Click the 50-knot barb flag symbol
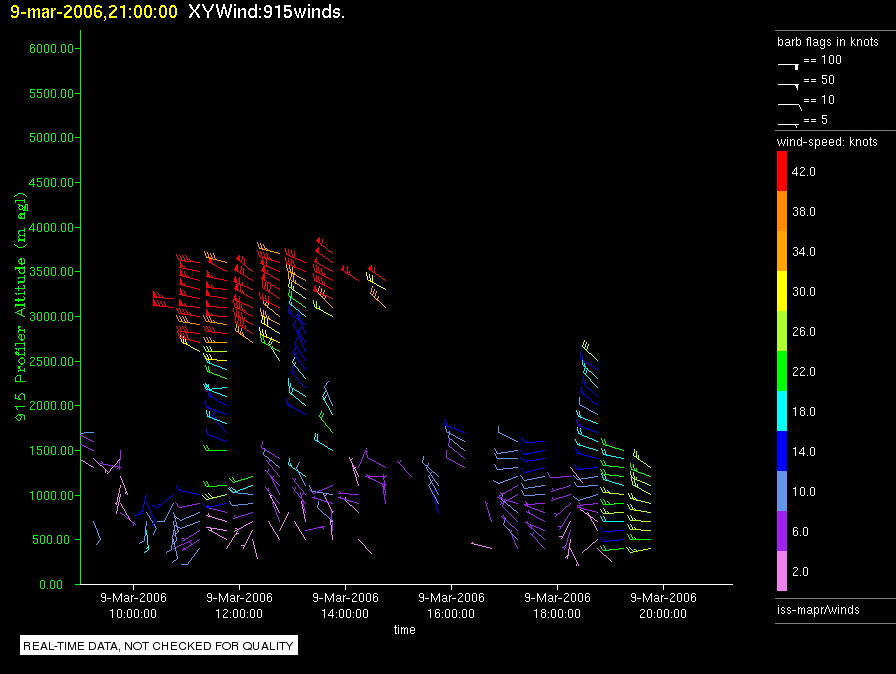The height and width of the screenshot is (674, 896). click(789, 83)
